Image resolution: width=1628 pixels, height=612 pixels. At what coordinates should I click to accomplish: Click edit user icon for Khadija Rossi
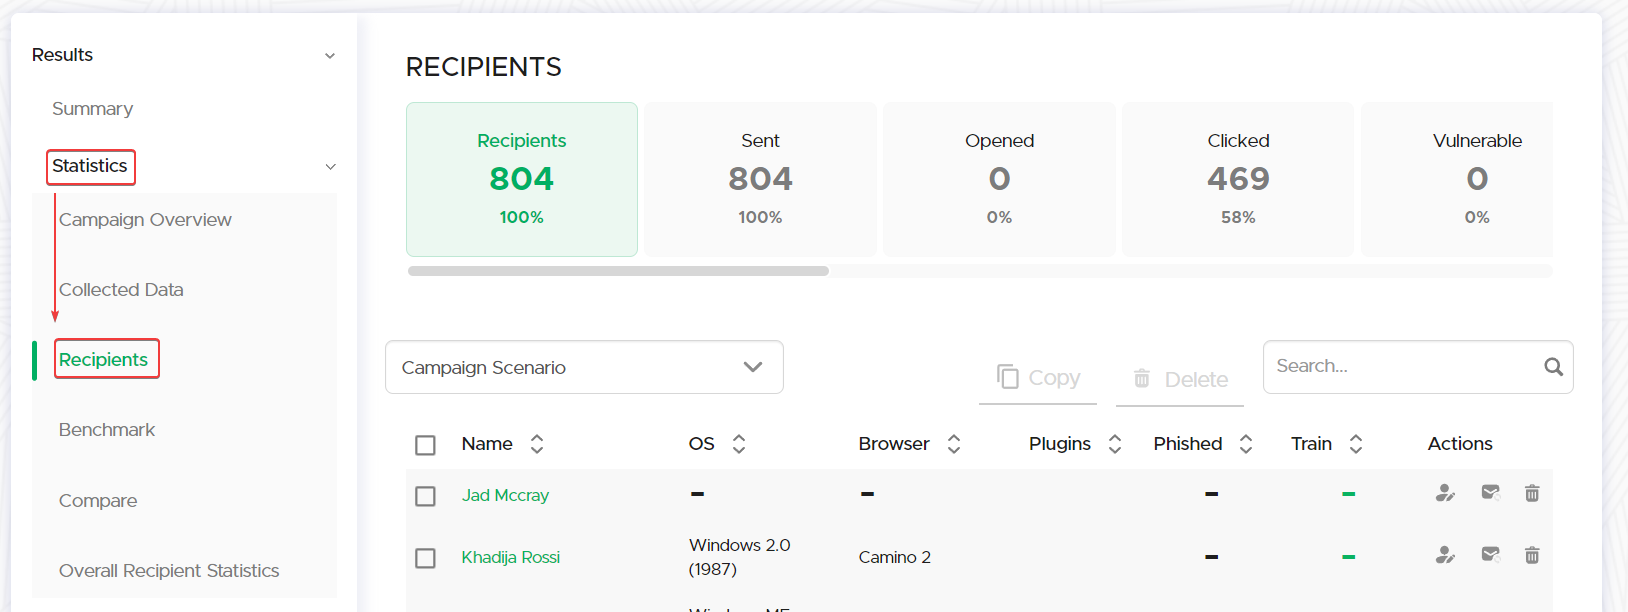tap(1445, 555)
